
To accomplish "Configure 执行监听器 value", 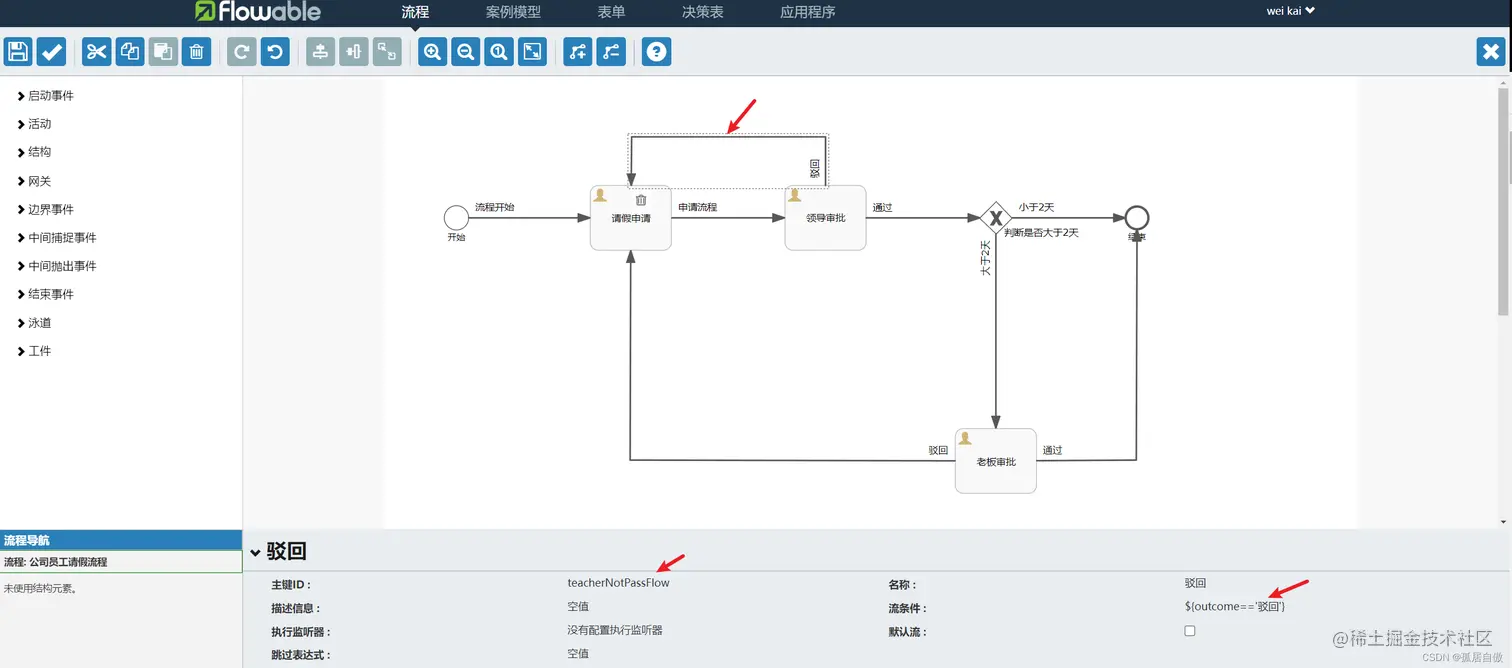I will (x=615, y=631).
